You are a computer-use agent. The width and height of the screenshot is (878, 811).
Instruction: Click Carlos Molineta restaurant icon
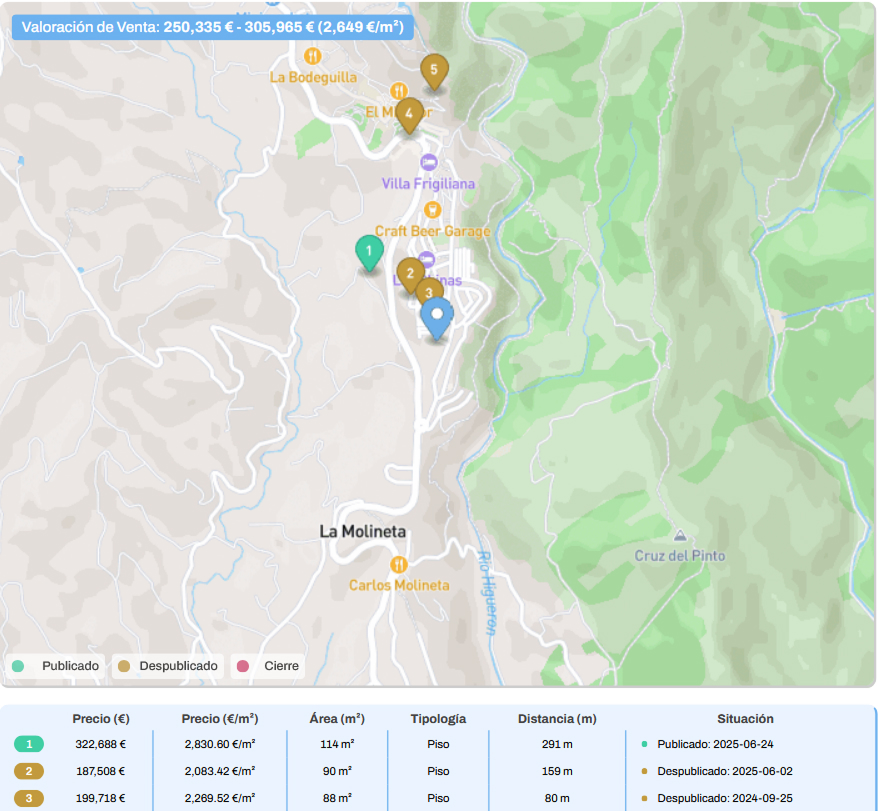point(399,564)
